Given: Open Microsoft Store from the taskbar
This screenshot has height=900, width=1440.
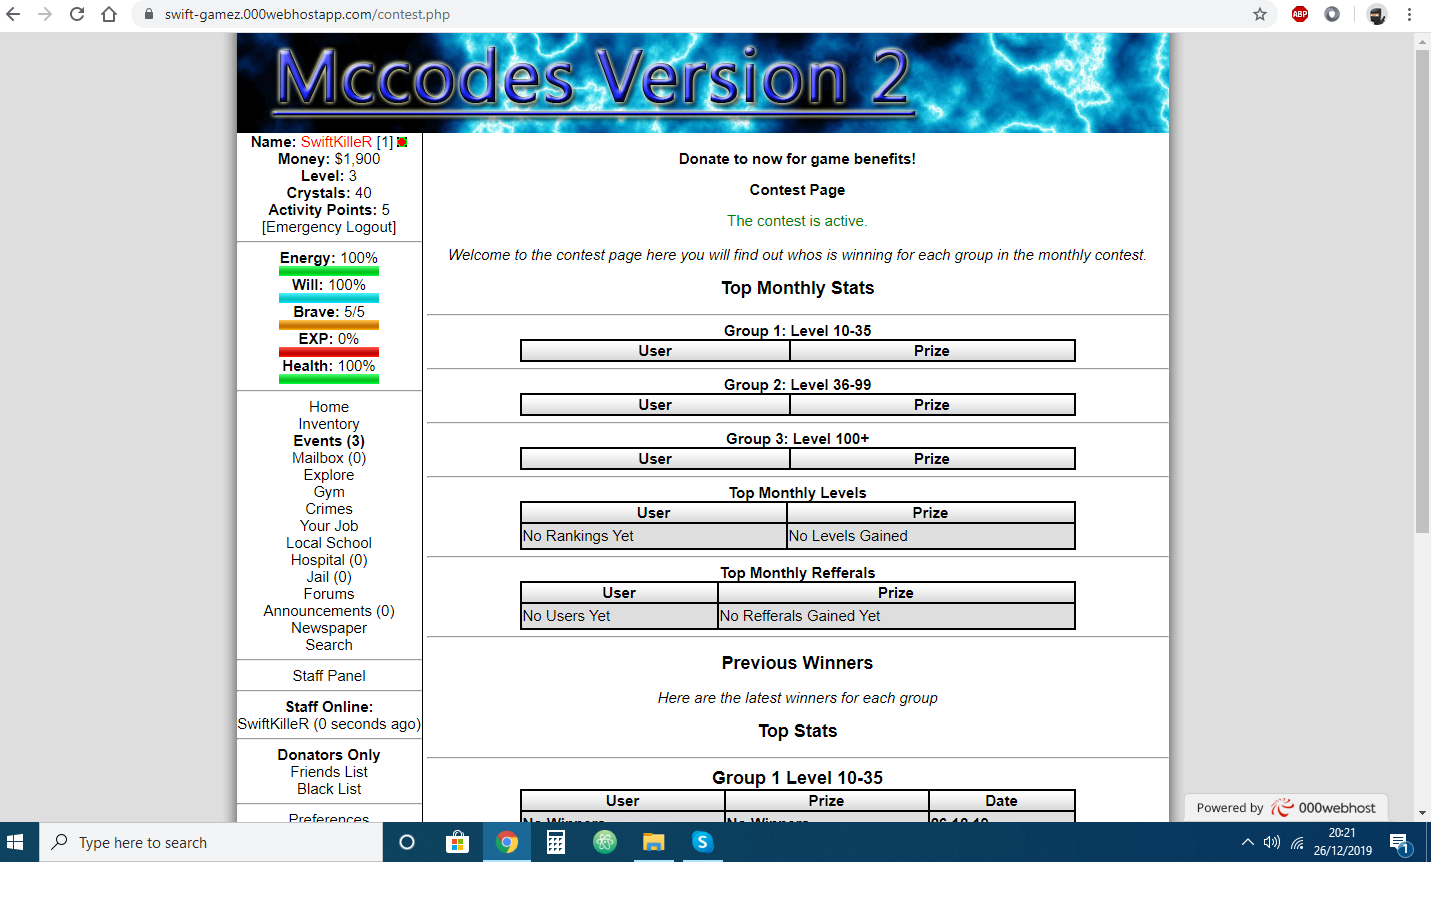Looking at the screenshot, I should coord(457,842).
